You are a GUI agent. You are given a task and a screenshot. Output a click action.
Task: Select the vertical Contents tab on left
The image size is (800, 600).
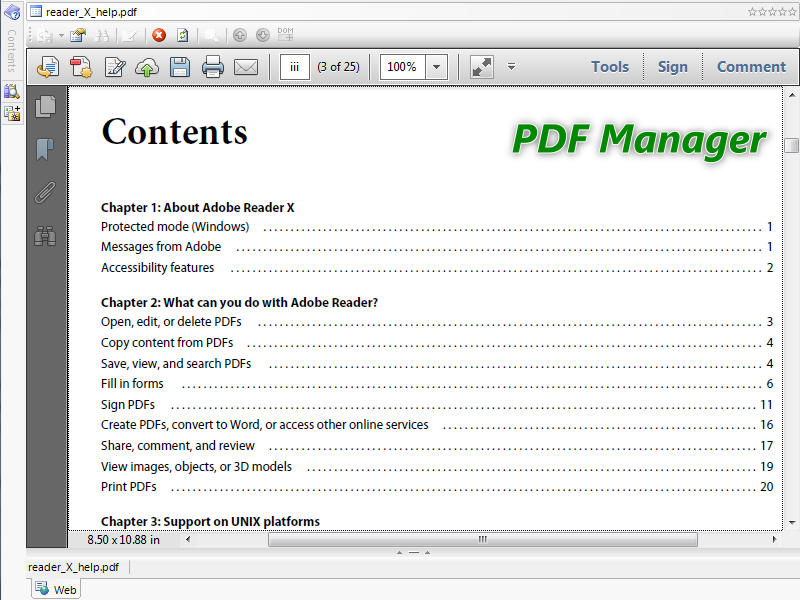click(12, 51)
